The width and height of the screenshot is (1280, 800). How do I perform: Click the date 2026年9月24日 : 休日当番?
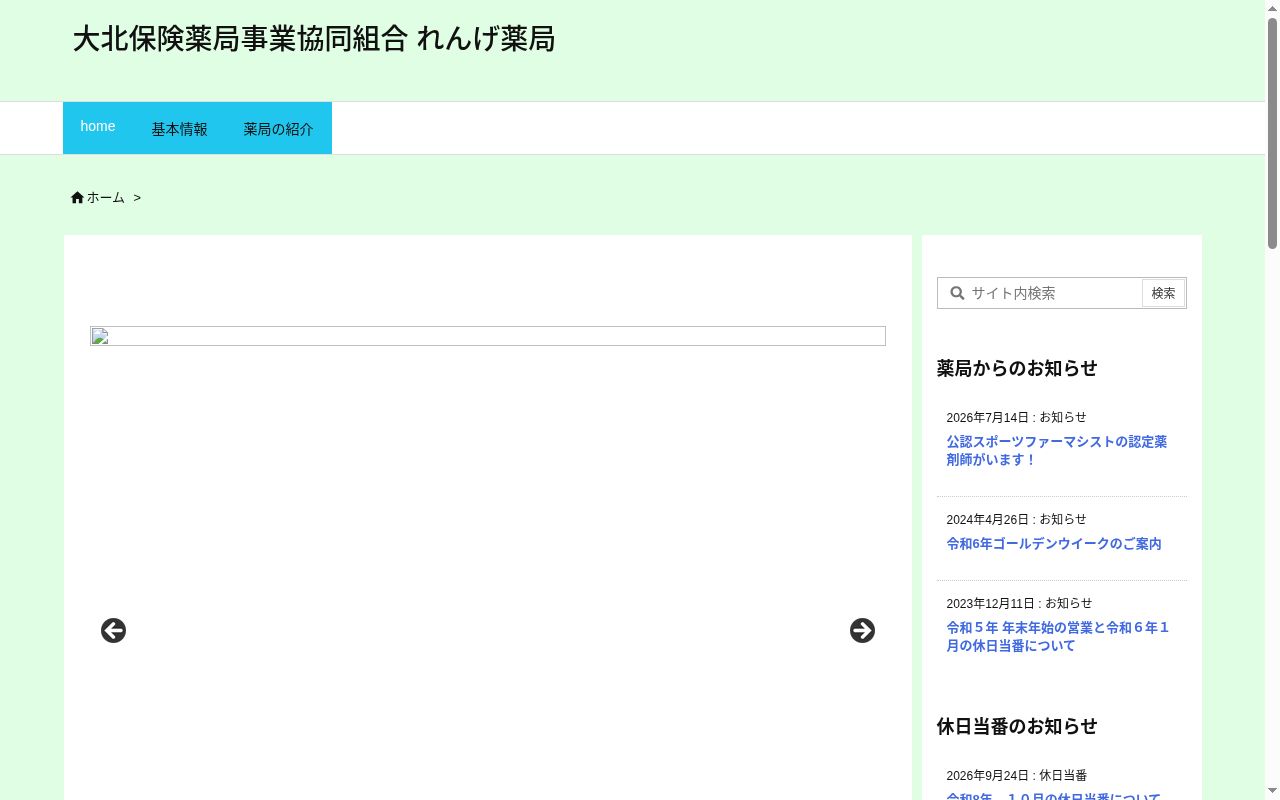tap(1016, 776)
